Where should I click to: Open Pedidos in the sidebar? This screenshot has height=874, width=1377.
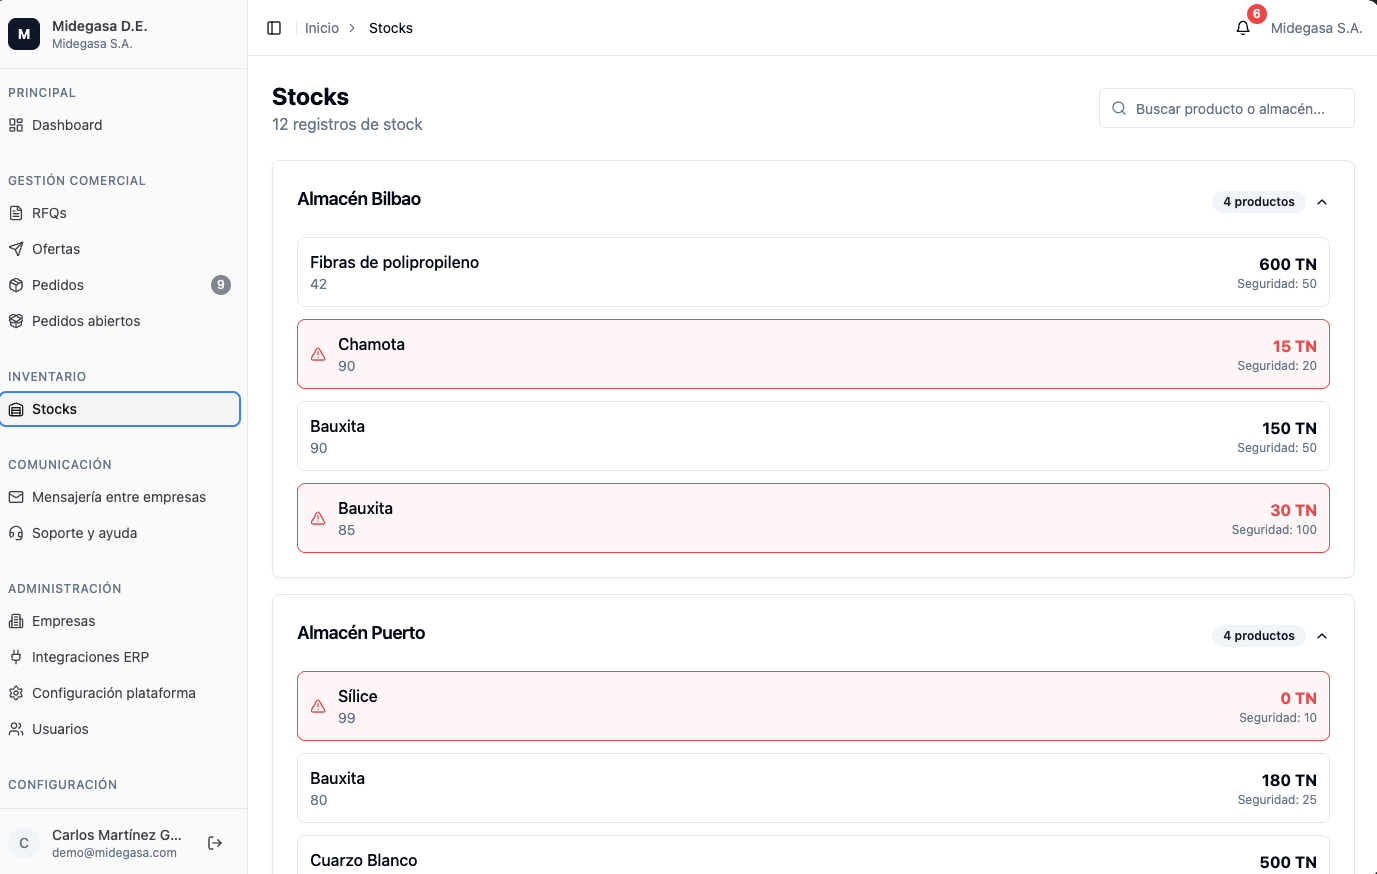tap(120, 285)
